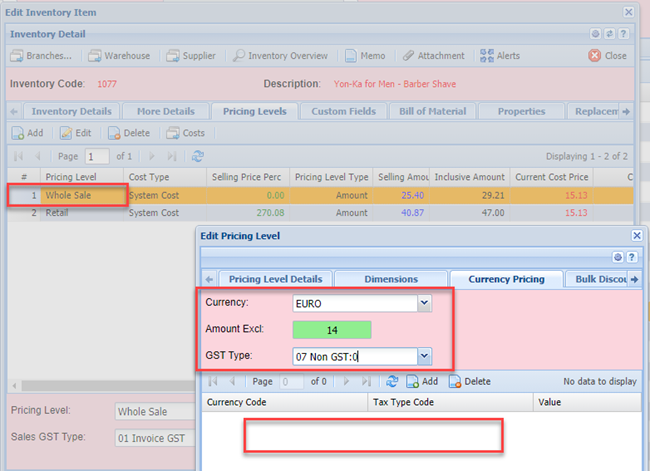Switch to the Dimensions tab
Viewport: 650px width, 471px height.
point(391,279)
